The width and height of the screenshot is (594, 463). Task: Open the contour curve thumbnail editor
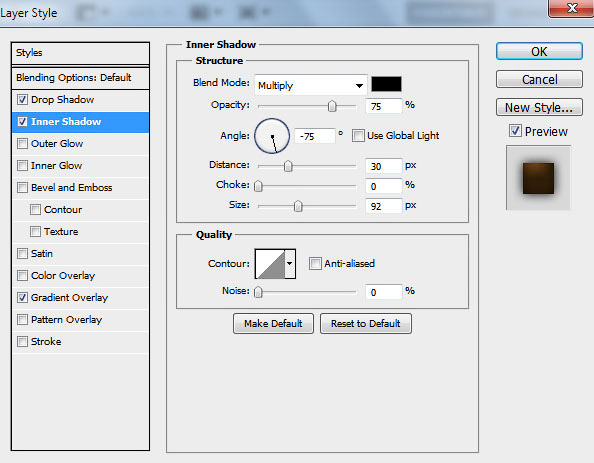tap(270, 264)
